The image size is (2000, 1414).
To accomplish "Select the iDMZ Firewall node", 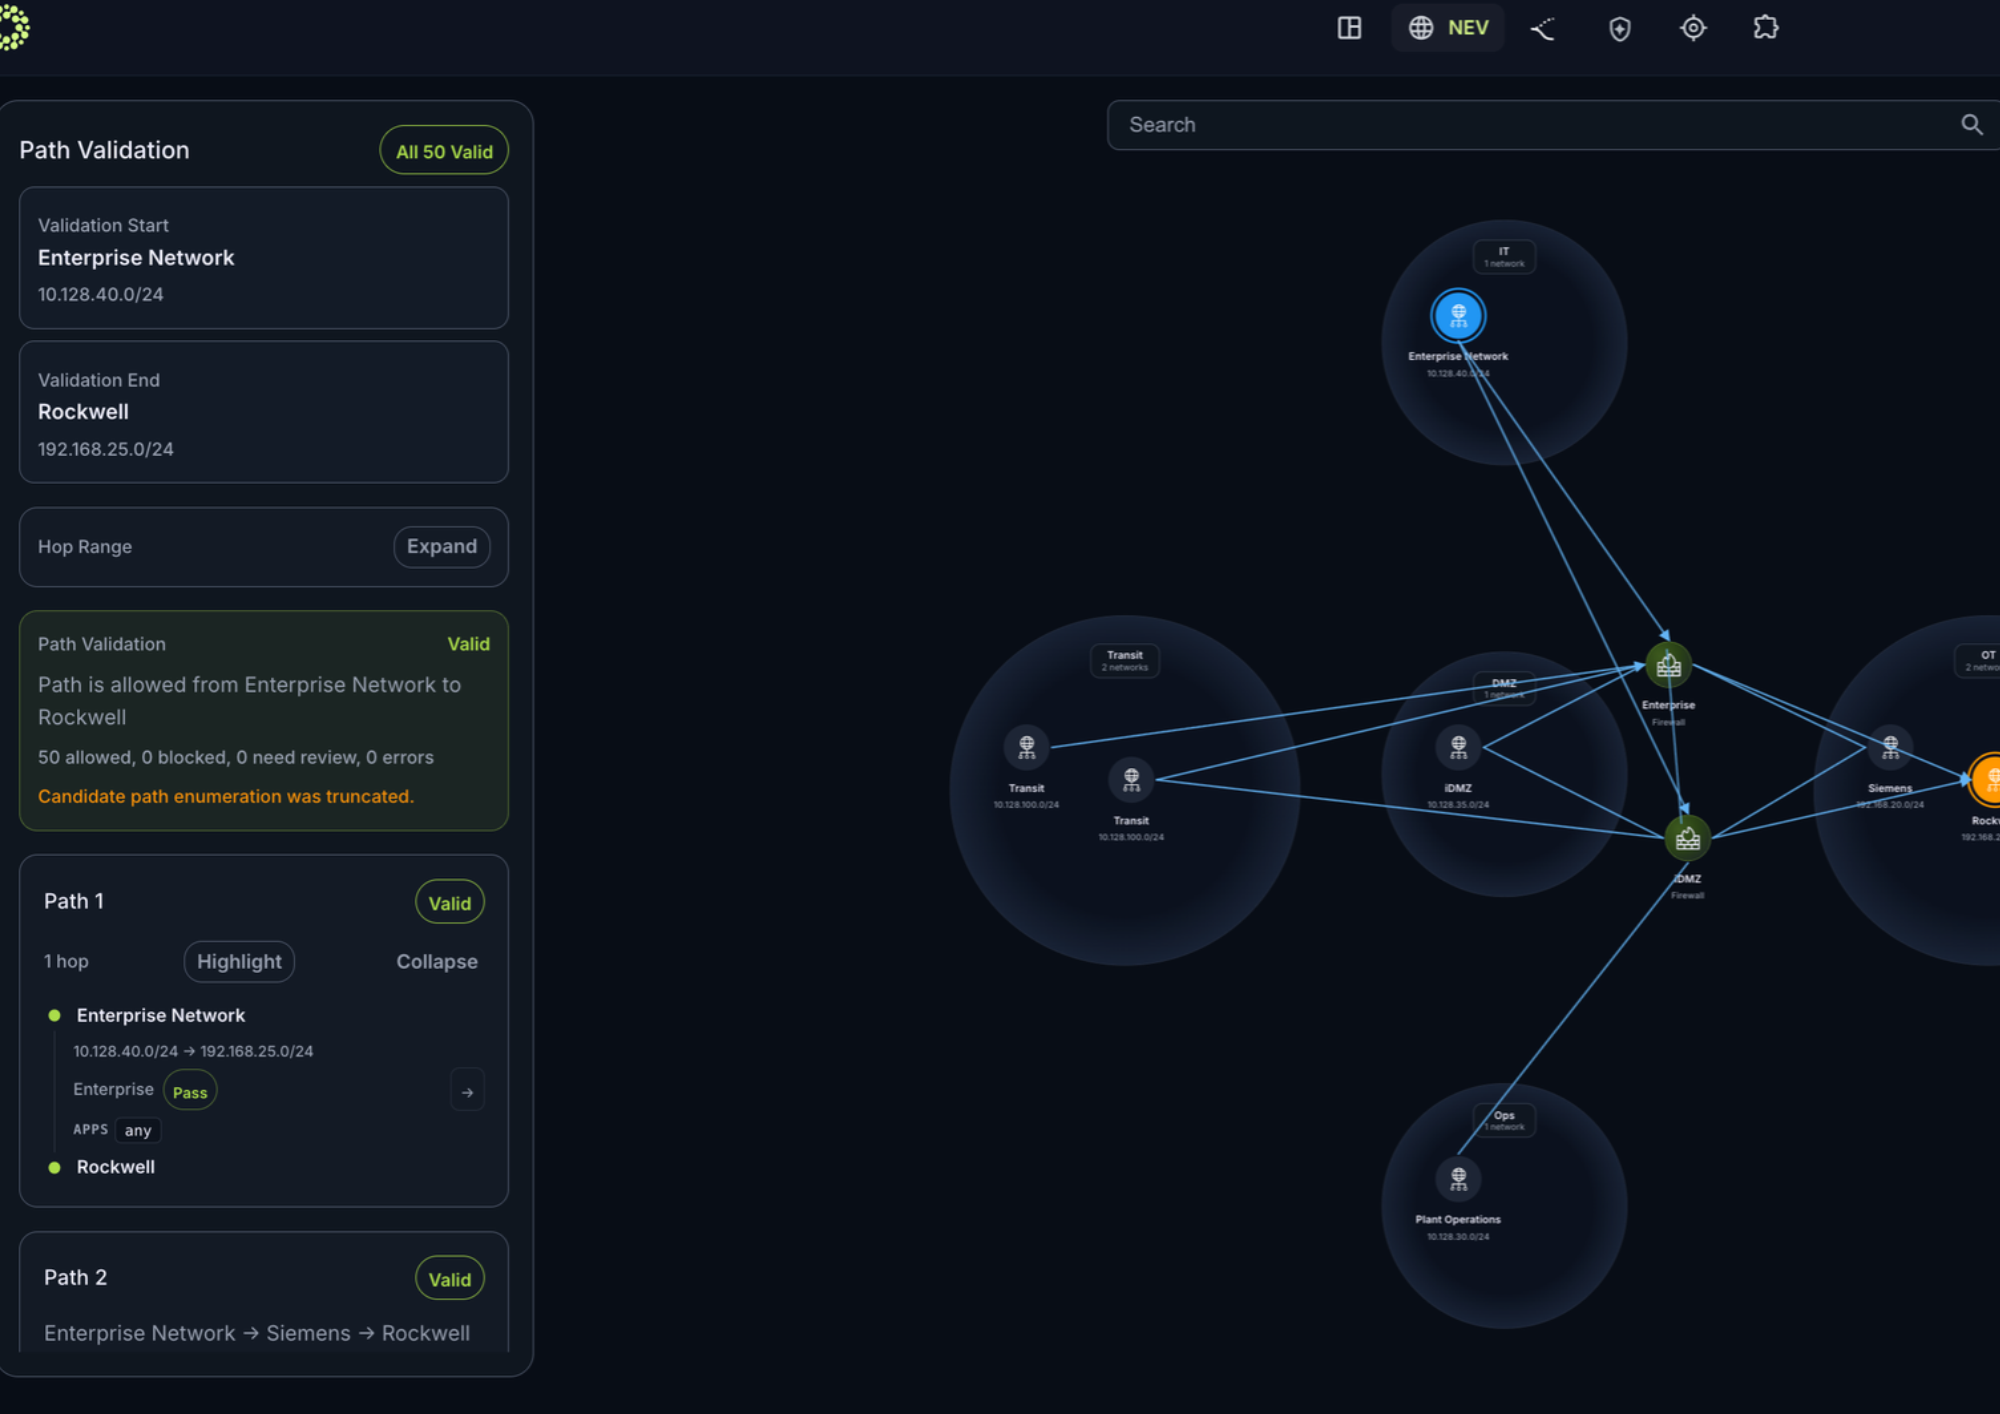I will [x=1688, y=839].
